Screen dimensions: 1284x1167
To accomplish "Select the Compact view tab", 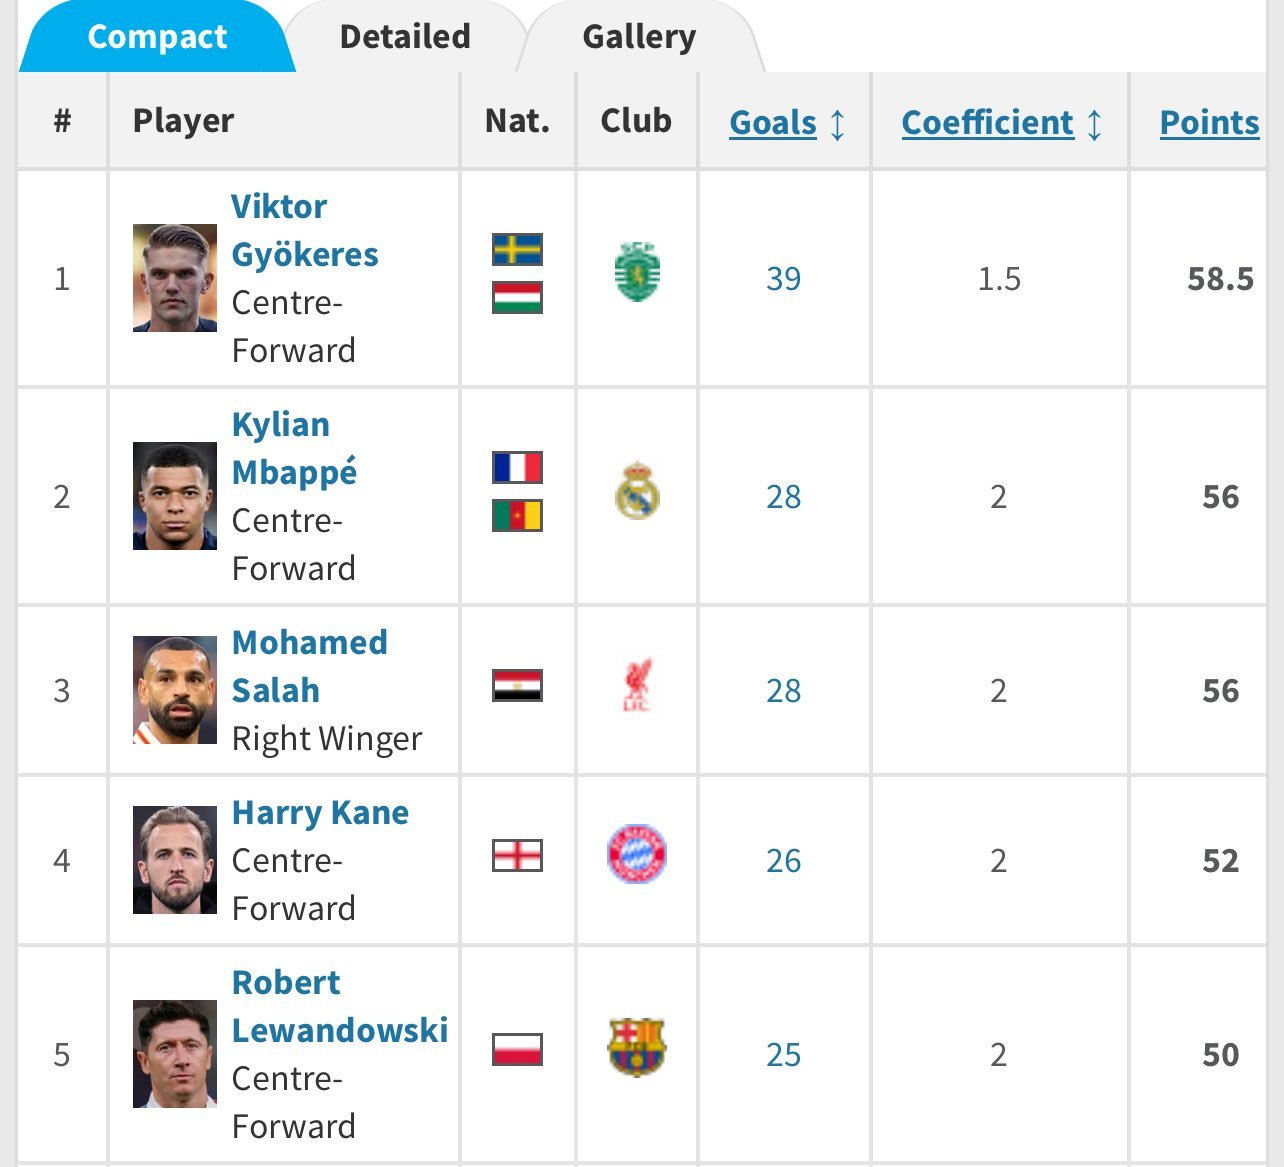I will [157, 37].
